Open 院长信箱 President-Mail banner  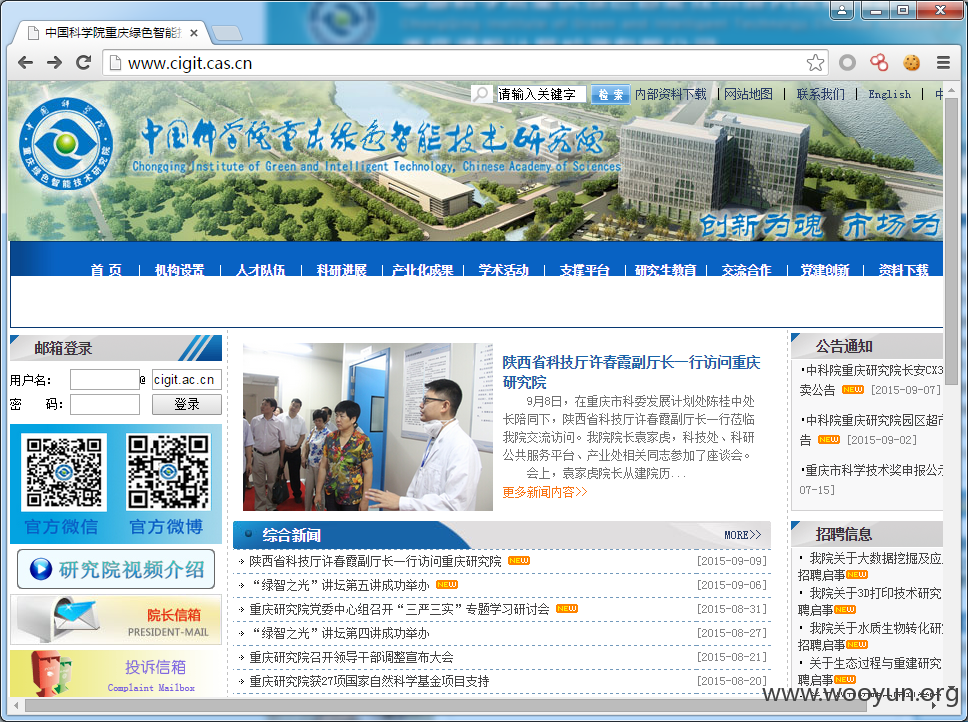coord(116,620)
